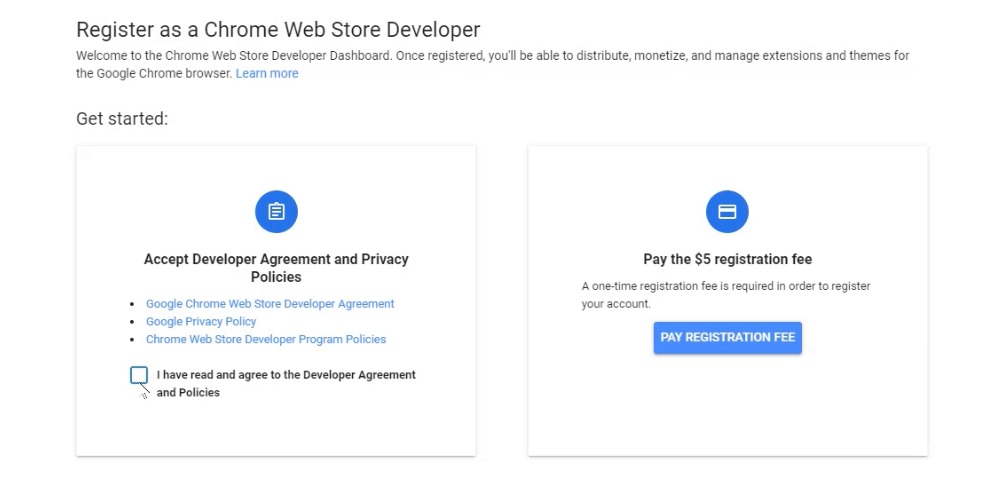Click the Pay Registration Fee button
This screenshot has height=497, width=994.
tap(728, 338)
